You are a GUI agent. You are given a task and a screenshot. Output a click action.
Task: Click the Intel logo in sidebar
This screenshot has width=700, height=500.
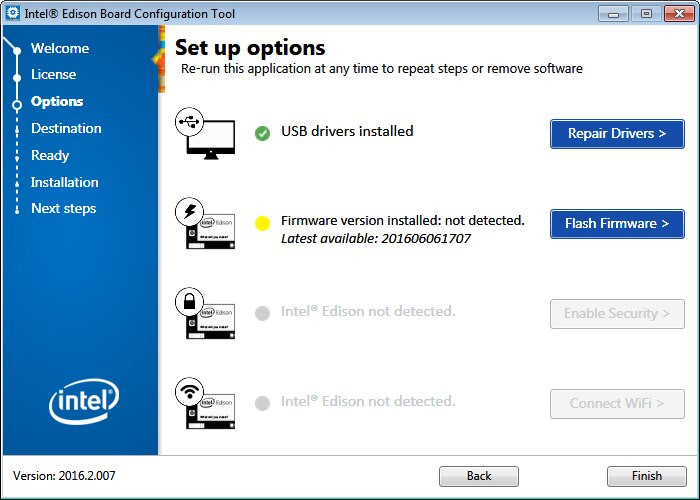[84, 402]
